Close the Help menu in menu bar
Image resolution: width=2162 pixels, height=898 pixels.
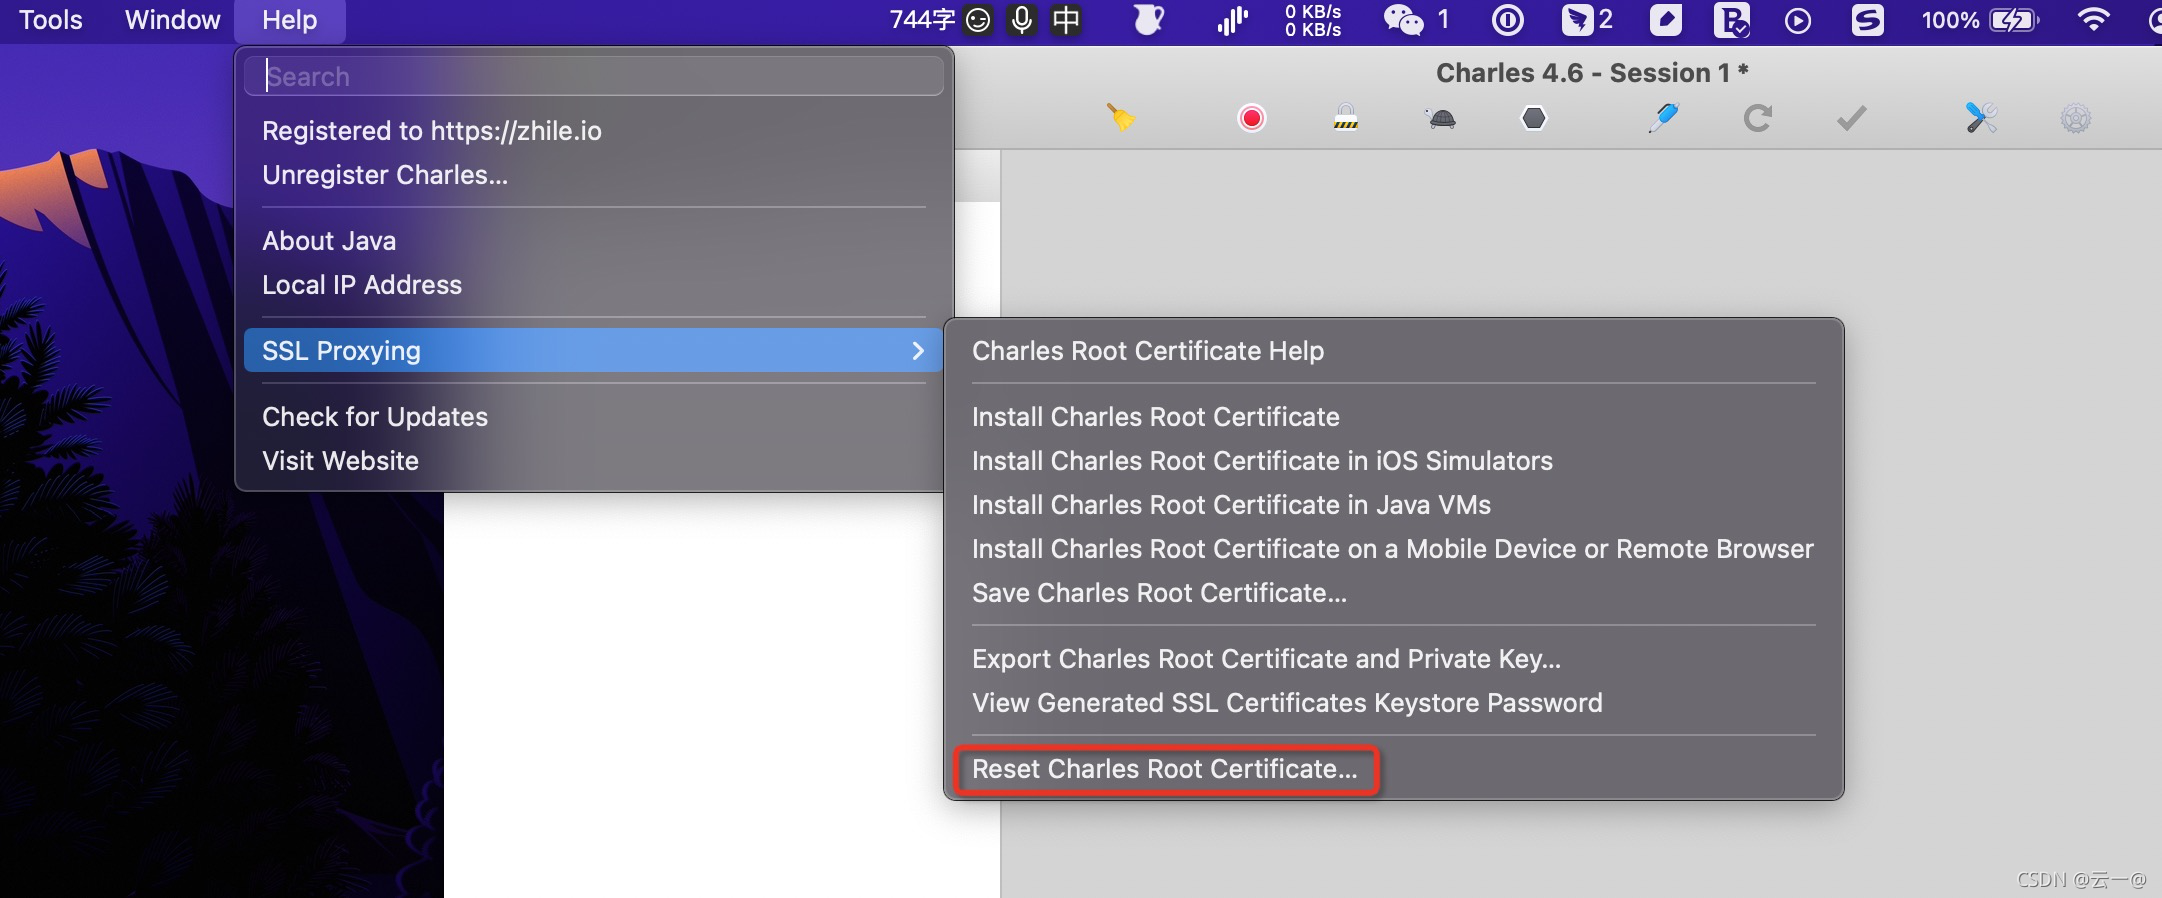pyautogui.click(x=290, y=20)
